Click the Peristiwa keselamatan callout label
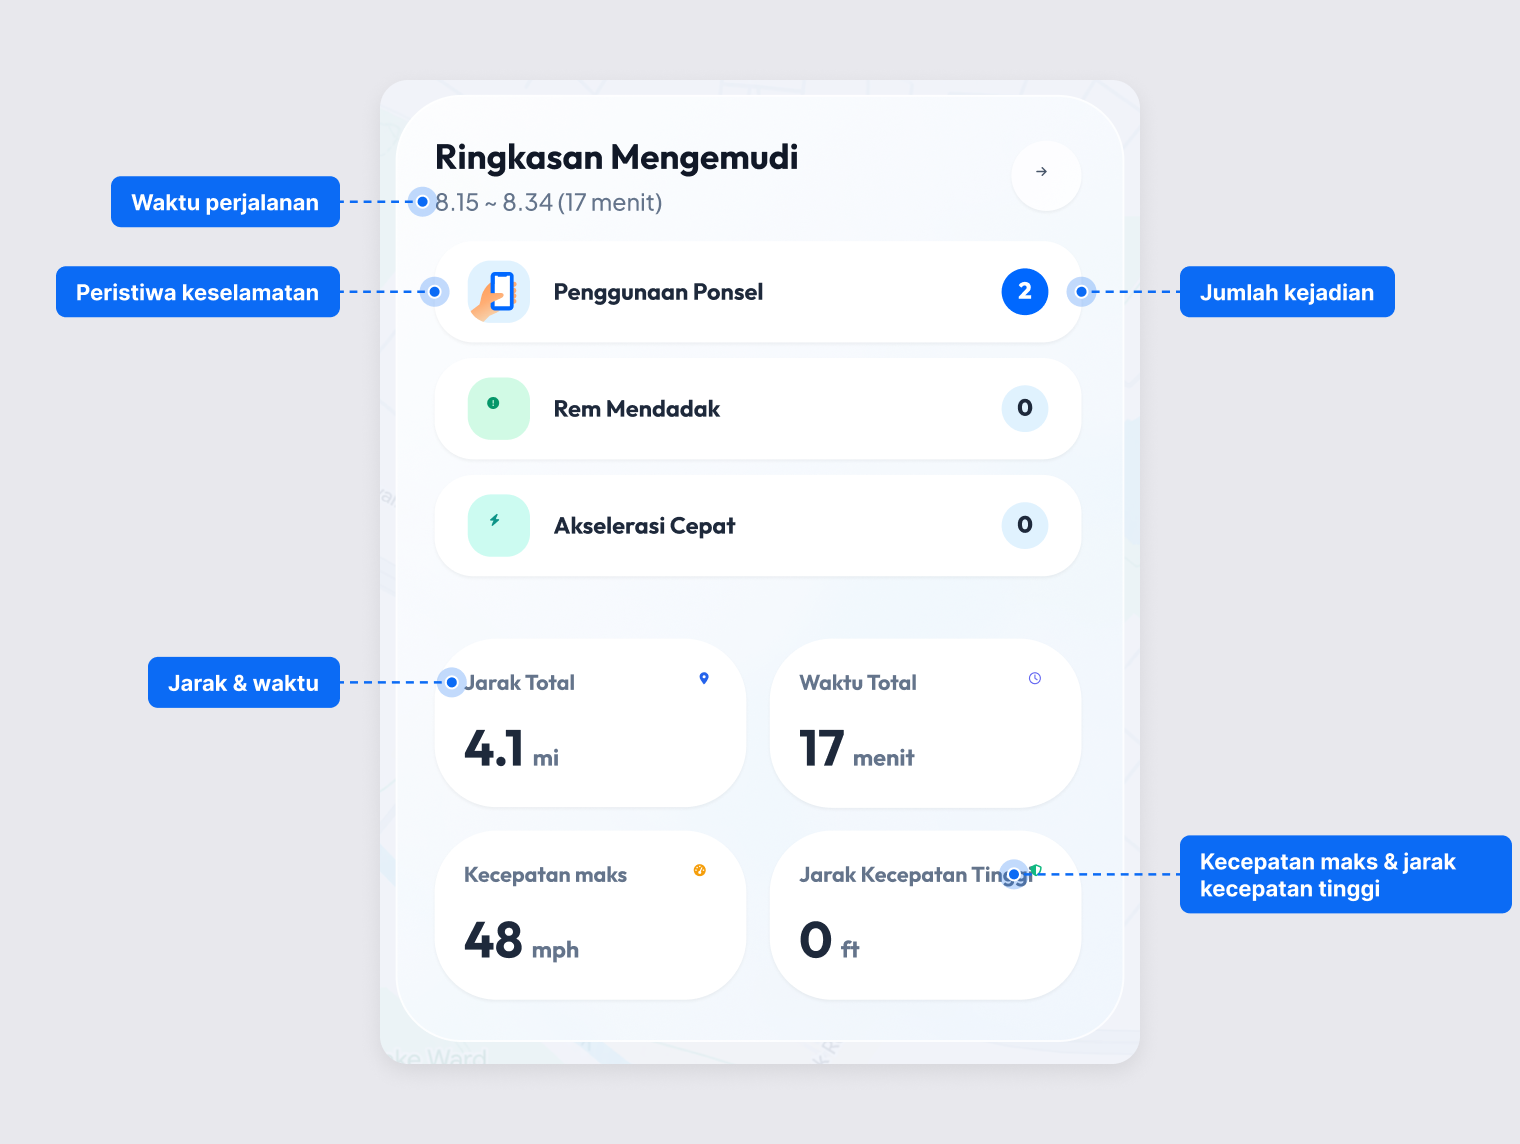The height and width of the screenshot is (1144, 1520). pos(198,292)
